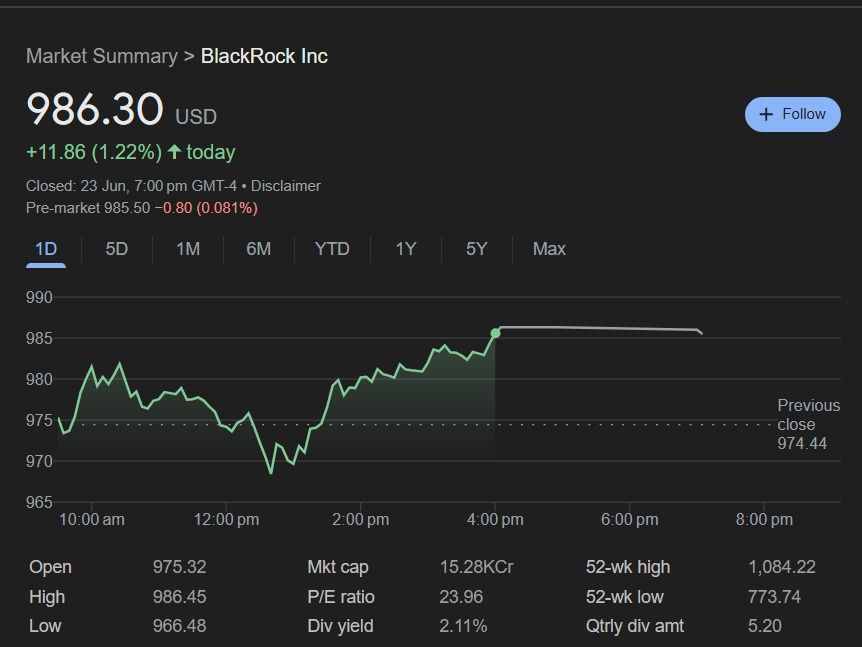Click the 10:00 am time axis label
Image resolution: width=862 pixels, height=647 pixels.
pyautogui.click(x=91, y=519)
